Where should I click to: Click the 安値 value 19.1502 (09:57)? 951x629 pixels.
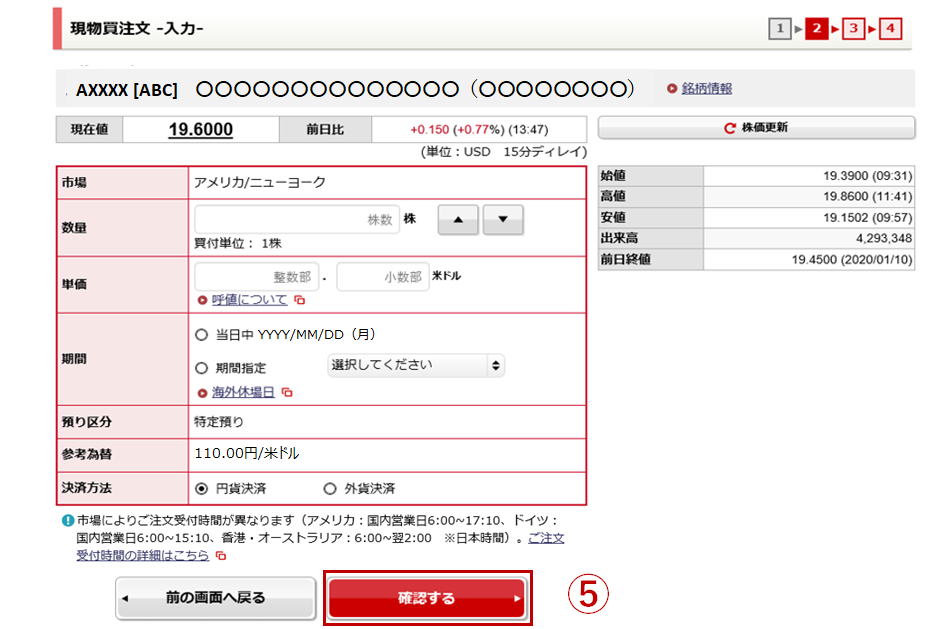(x=867, y=218)
